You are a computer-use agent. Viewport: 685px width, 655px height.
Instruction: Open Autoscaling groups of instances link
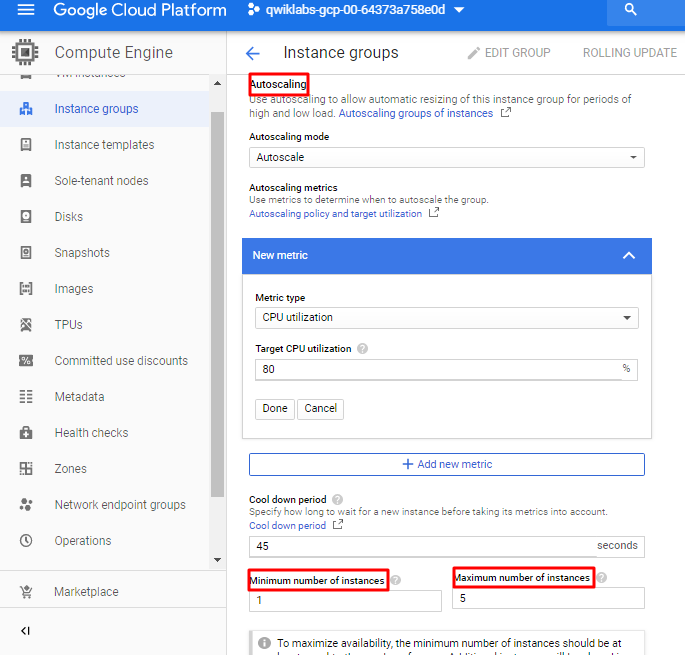click(415, 113)
